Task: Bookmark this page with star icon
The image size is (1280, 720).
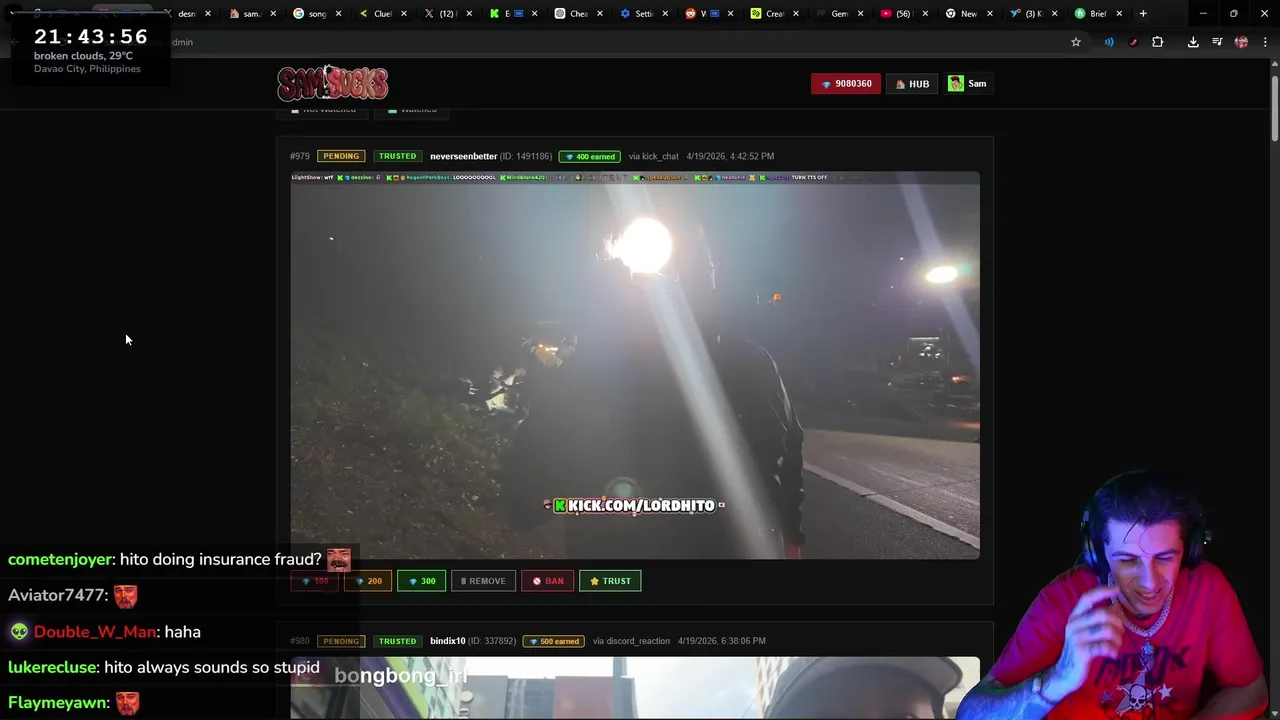Action: [1076, 42]
